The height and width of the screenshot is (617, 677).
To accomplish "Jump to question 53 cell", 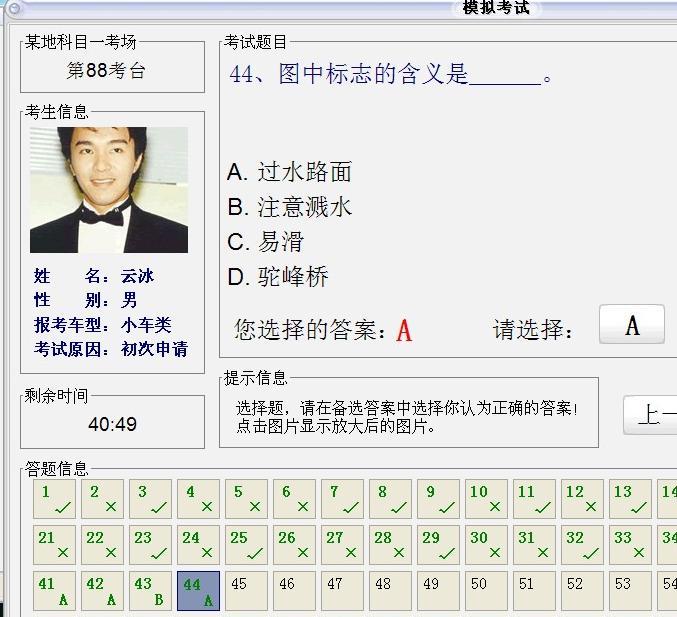I will click(630, 591).
